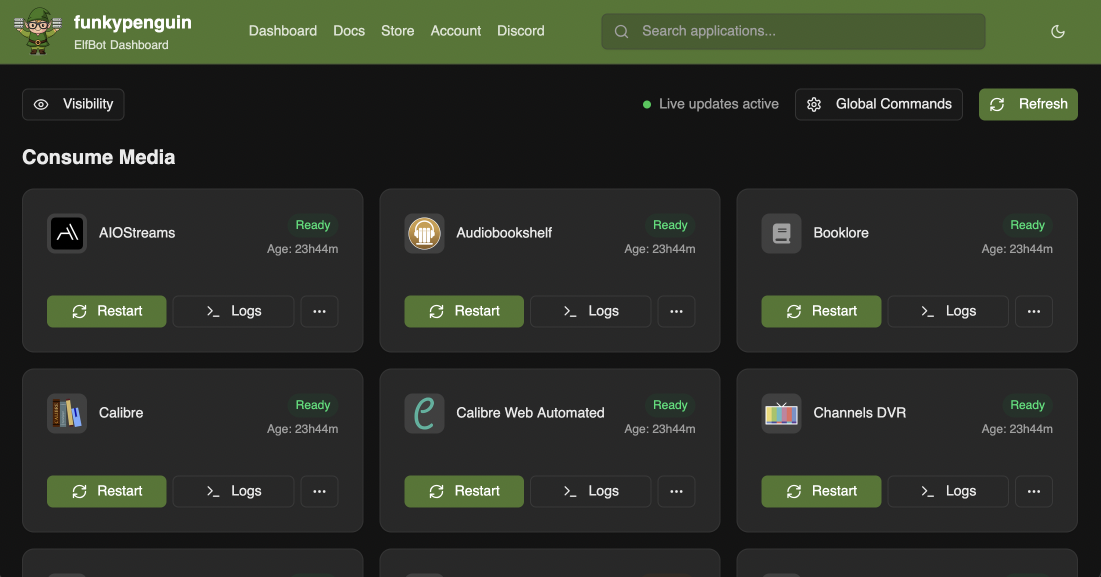Open AIOStreams more options menu
Image resolution: width=1101 pixels, height=577 pixels.
click(x=319, y=312)
